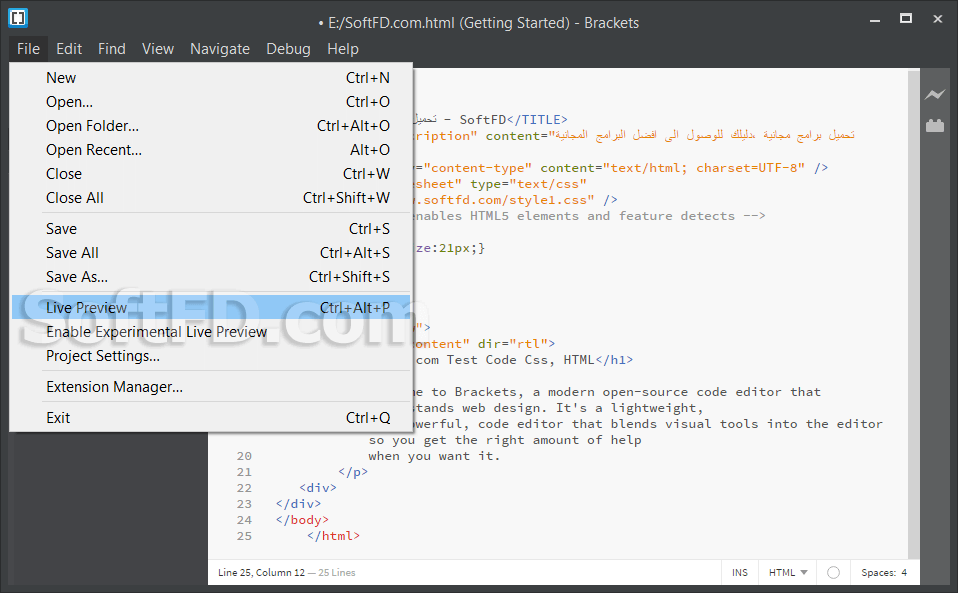The image size is (958, 593).
Task: Click '25 Lines' count in status bar
Action: click(337, 572)
